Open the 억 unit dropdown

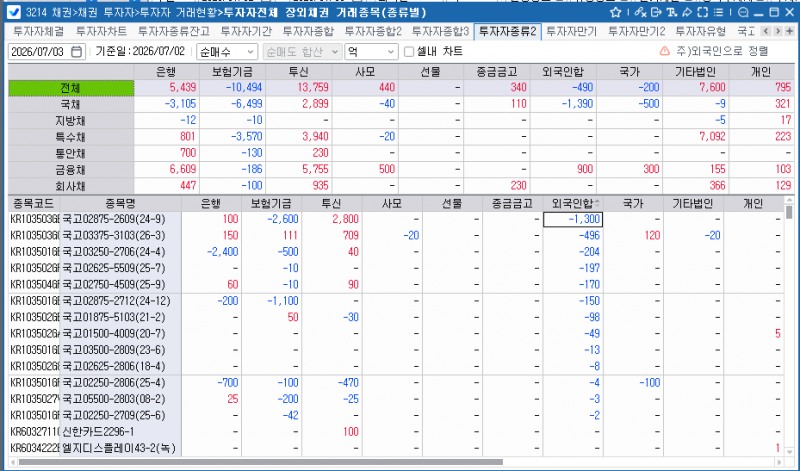(371, 52)
